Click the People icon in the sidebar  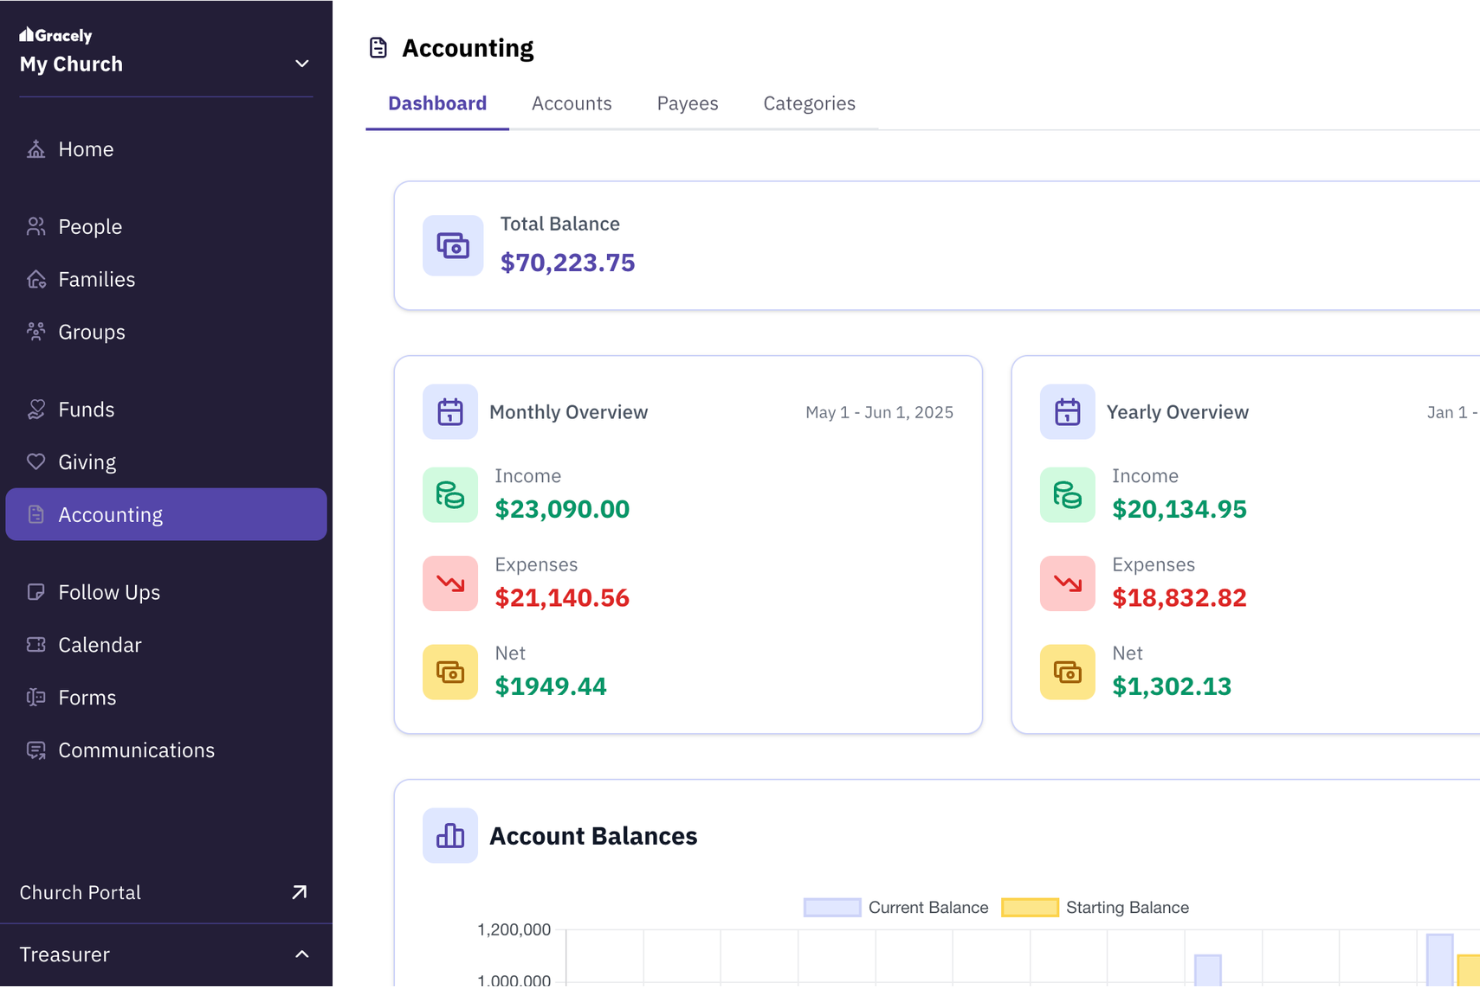36,227
